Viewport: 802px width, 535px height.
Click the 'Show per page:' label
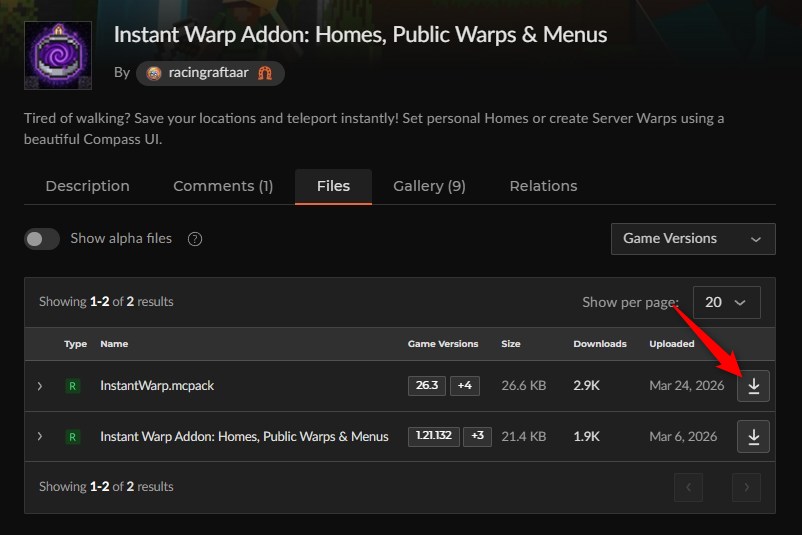click(630, 302)
